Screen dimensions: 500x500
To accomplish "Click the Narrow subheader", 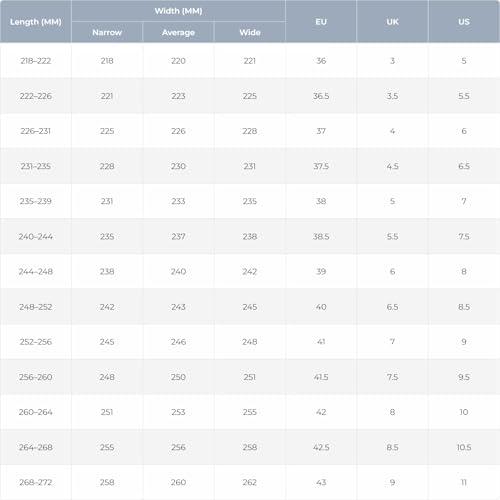I will 107,32.
